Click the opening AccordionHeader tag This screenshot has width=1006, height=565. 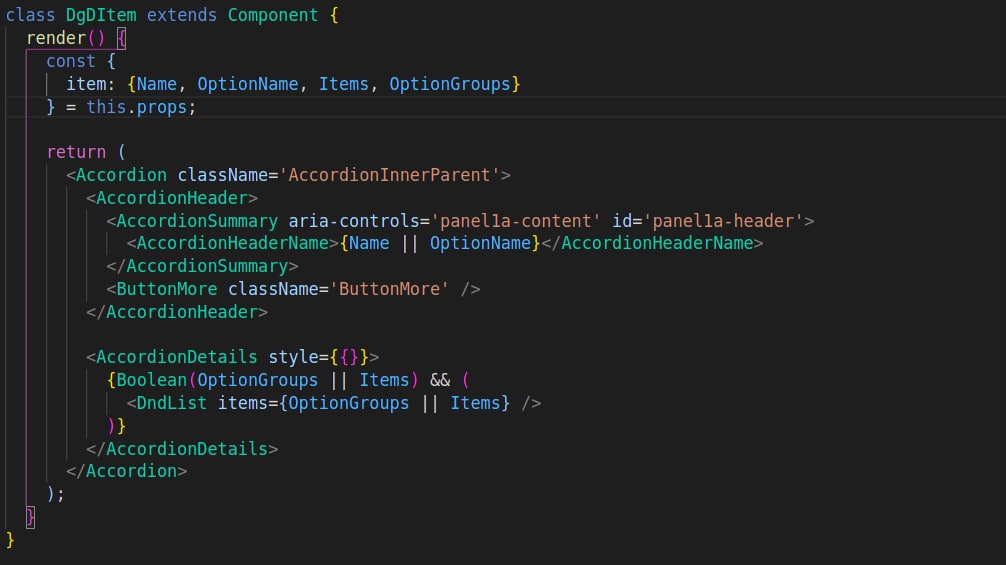pyautogui.click(x=172, y=198)
